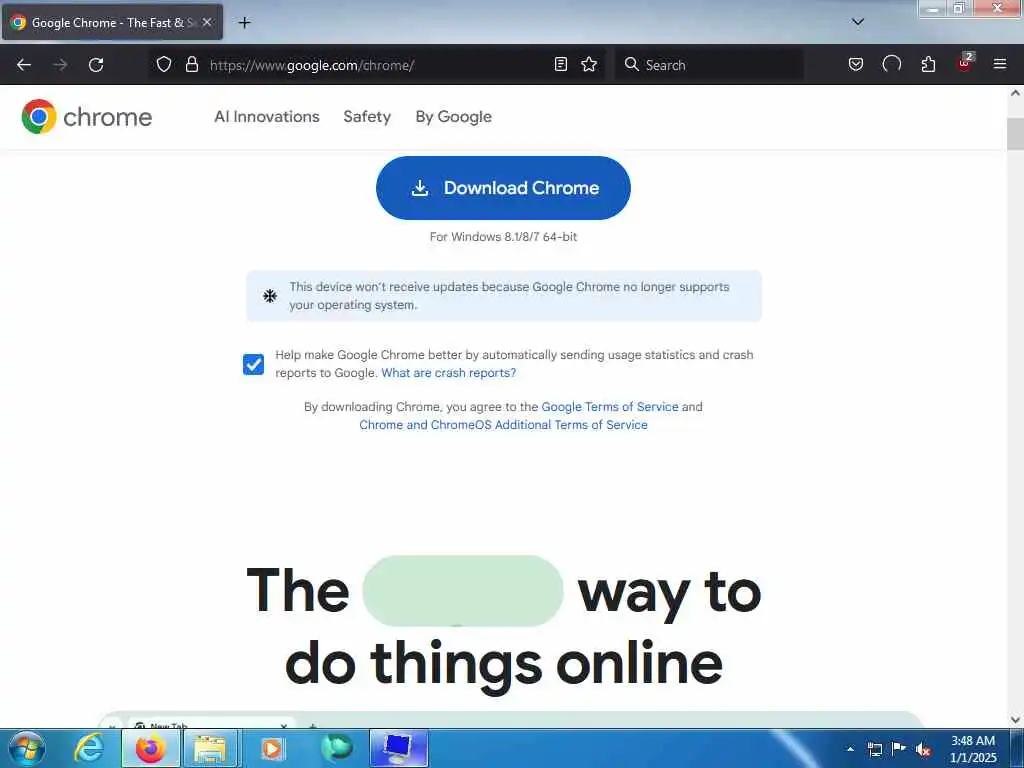Click the unsupported OS notice text
1024x768 pixels.
[x=509, y=296]
